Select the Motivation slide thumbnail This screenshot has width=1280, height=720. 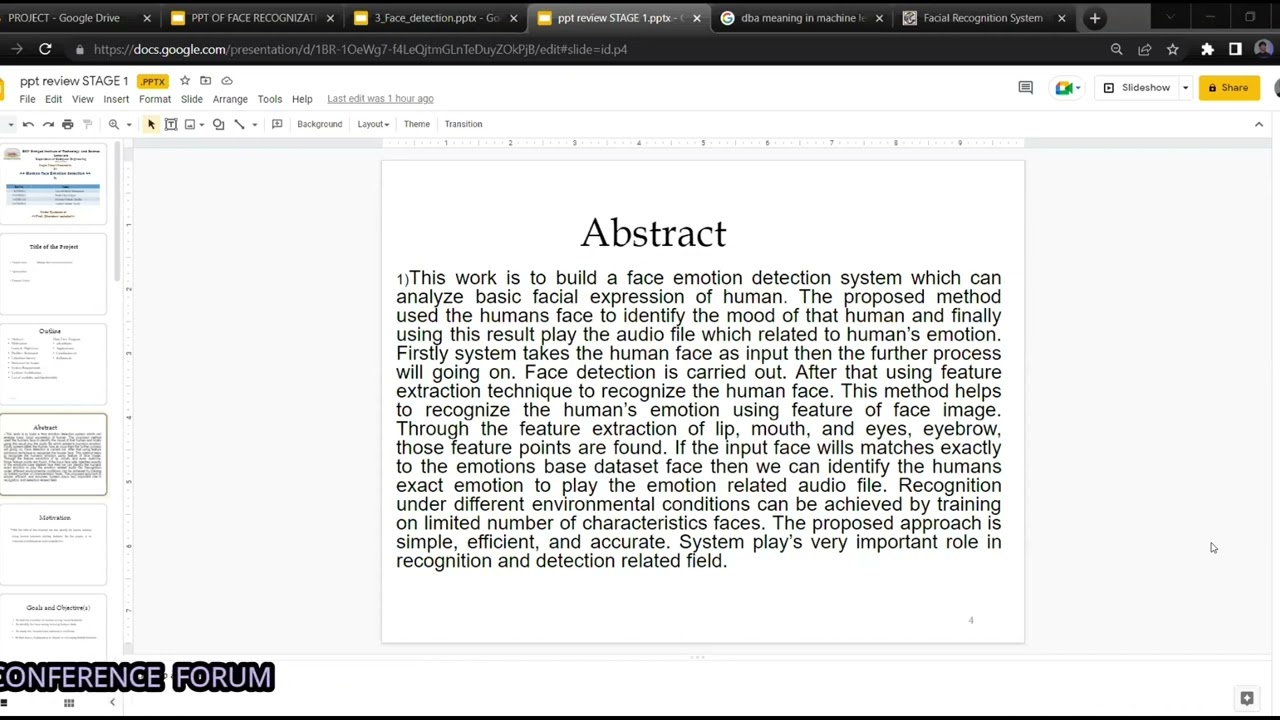[54, 545]
